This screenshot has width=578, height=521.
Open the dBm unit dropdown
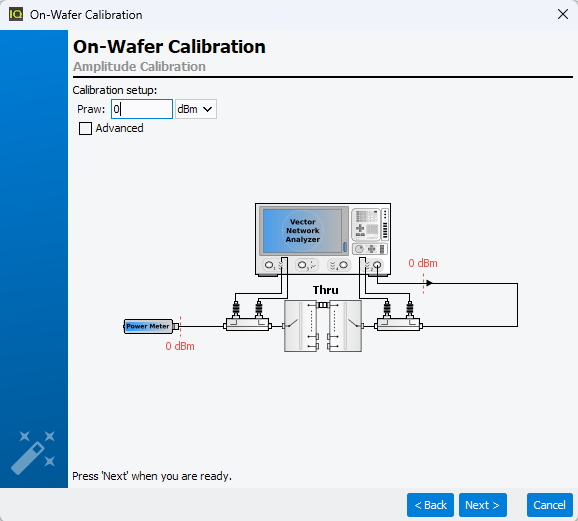click(196, 109)
